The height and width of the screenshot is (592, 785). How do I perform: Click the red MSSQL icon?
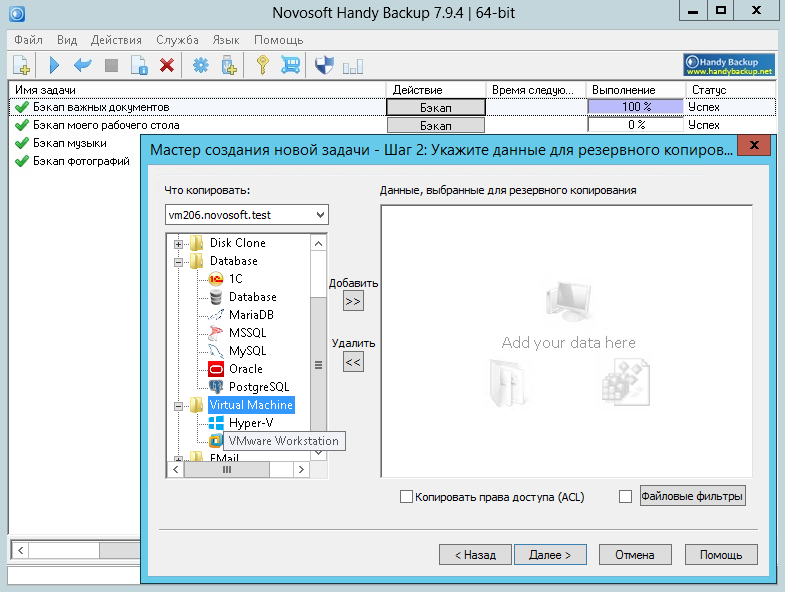point(216,333)
